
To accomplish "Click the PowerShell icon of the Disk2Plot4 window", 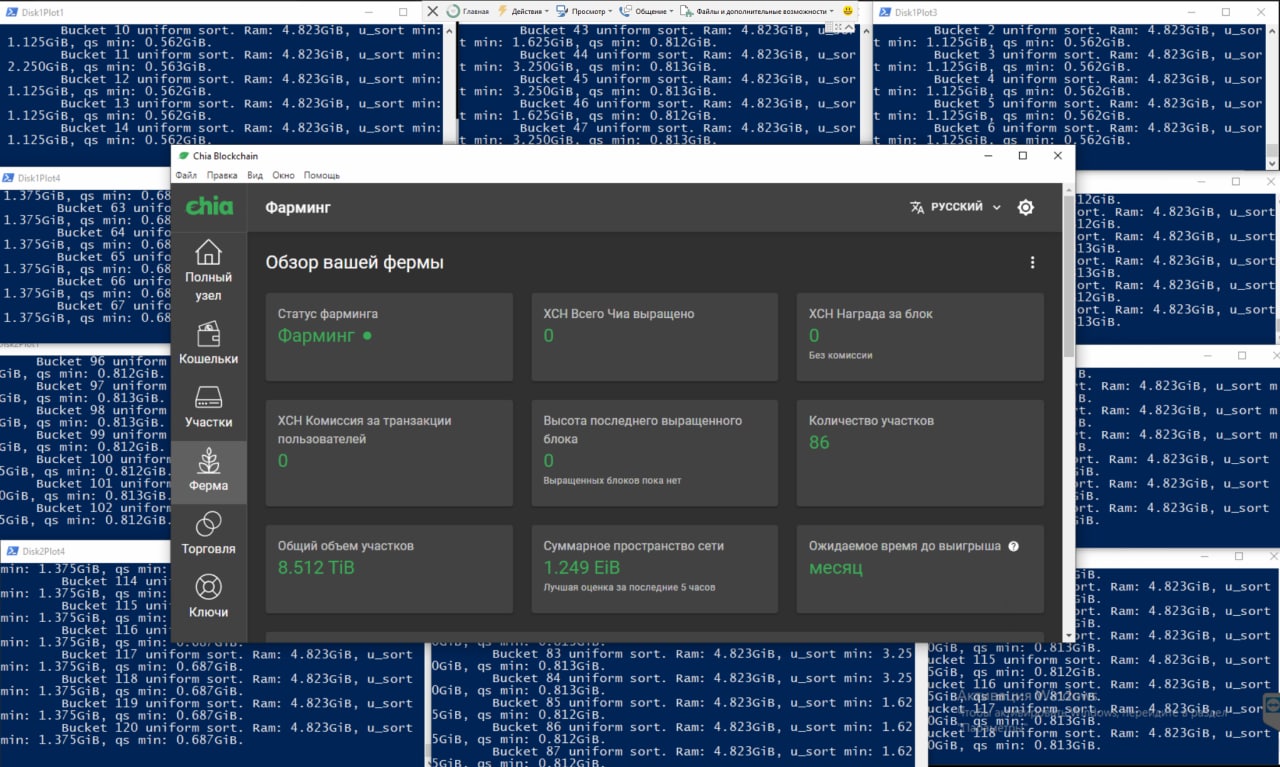I will 11,551.
